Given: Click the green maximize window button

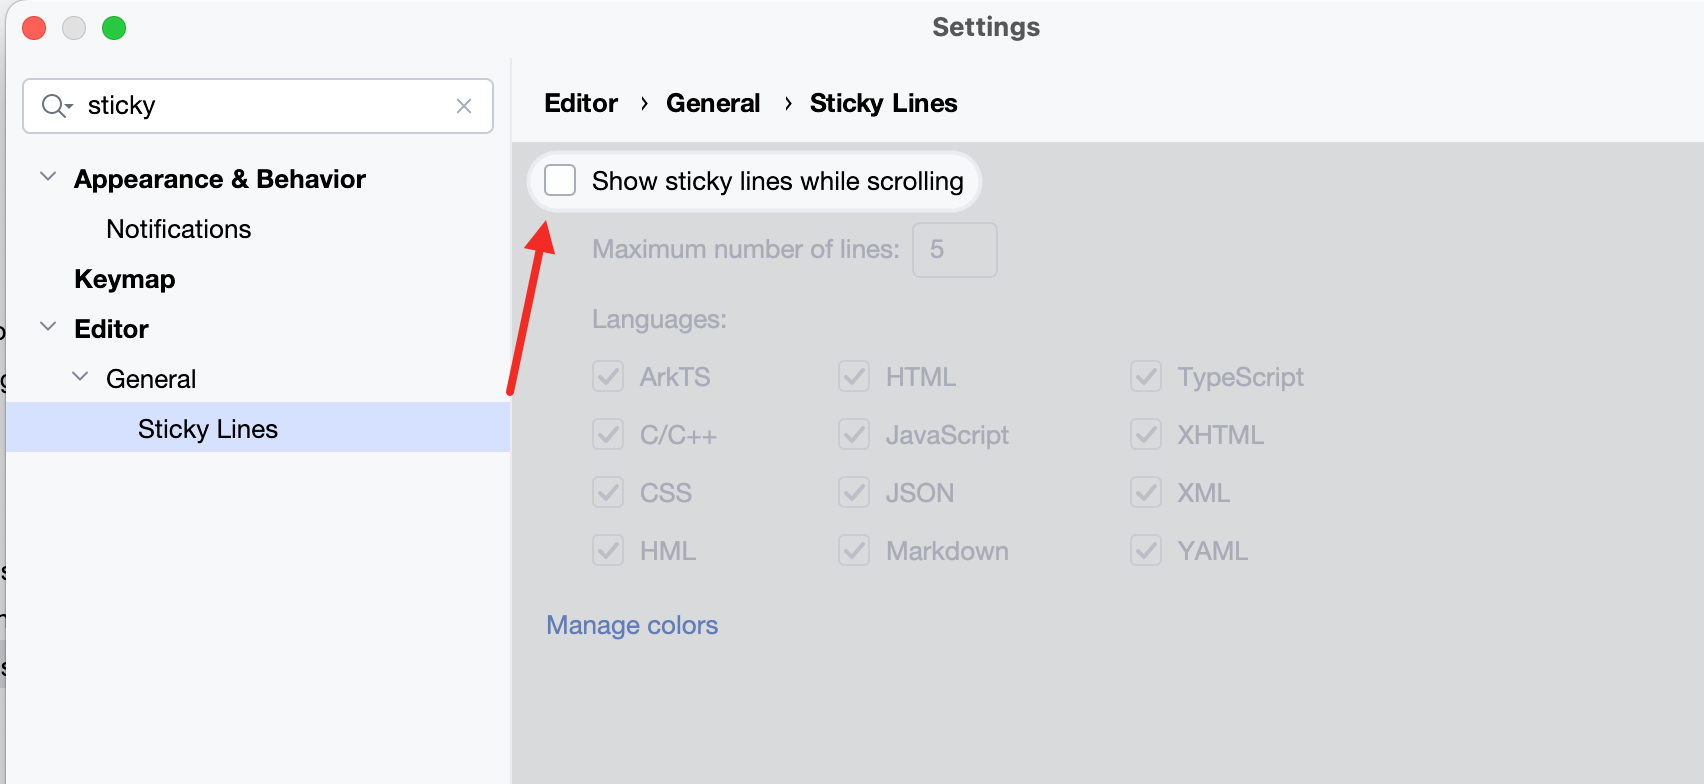Looking at the screenshot, I should [114, 28].
